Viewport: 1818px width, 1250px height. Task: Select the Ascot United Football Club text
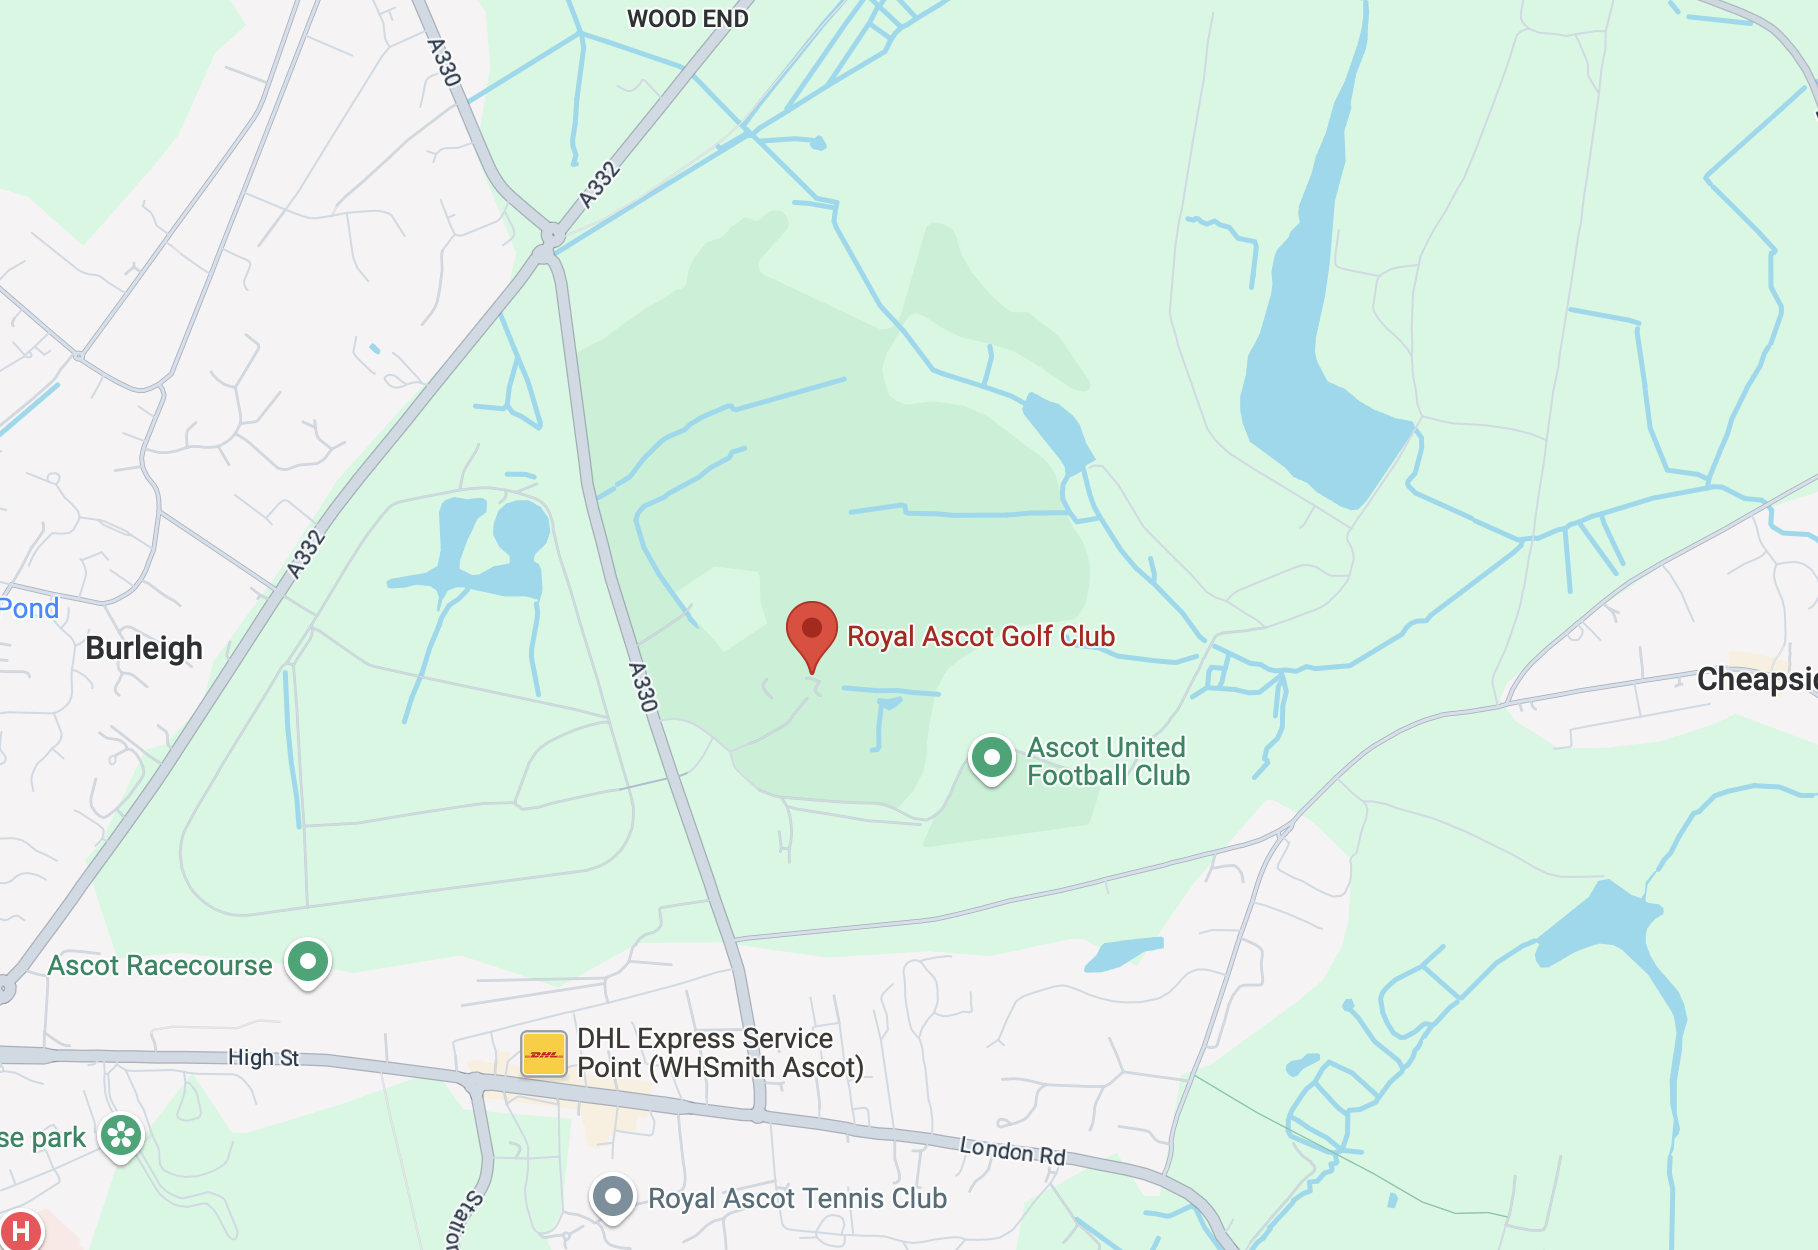click(1108, 761)
